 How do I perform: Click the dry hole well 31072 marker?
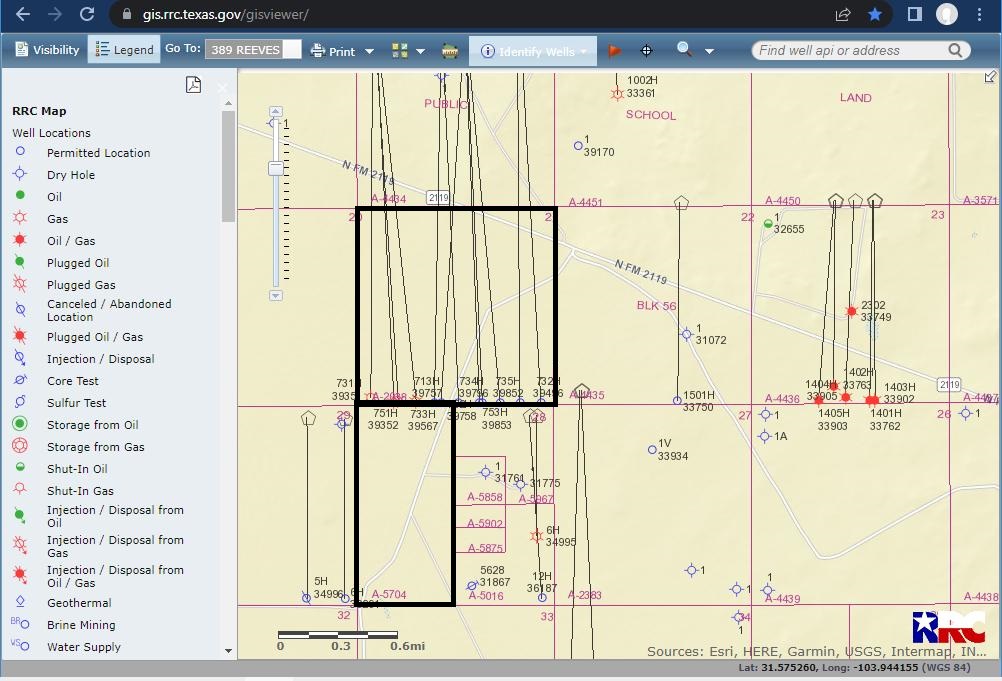pyautogui.click(x=686, y=333)
